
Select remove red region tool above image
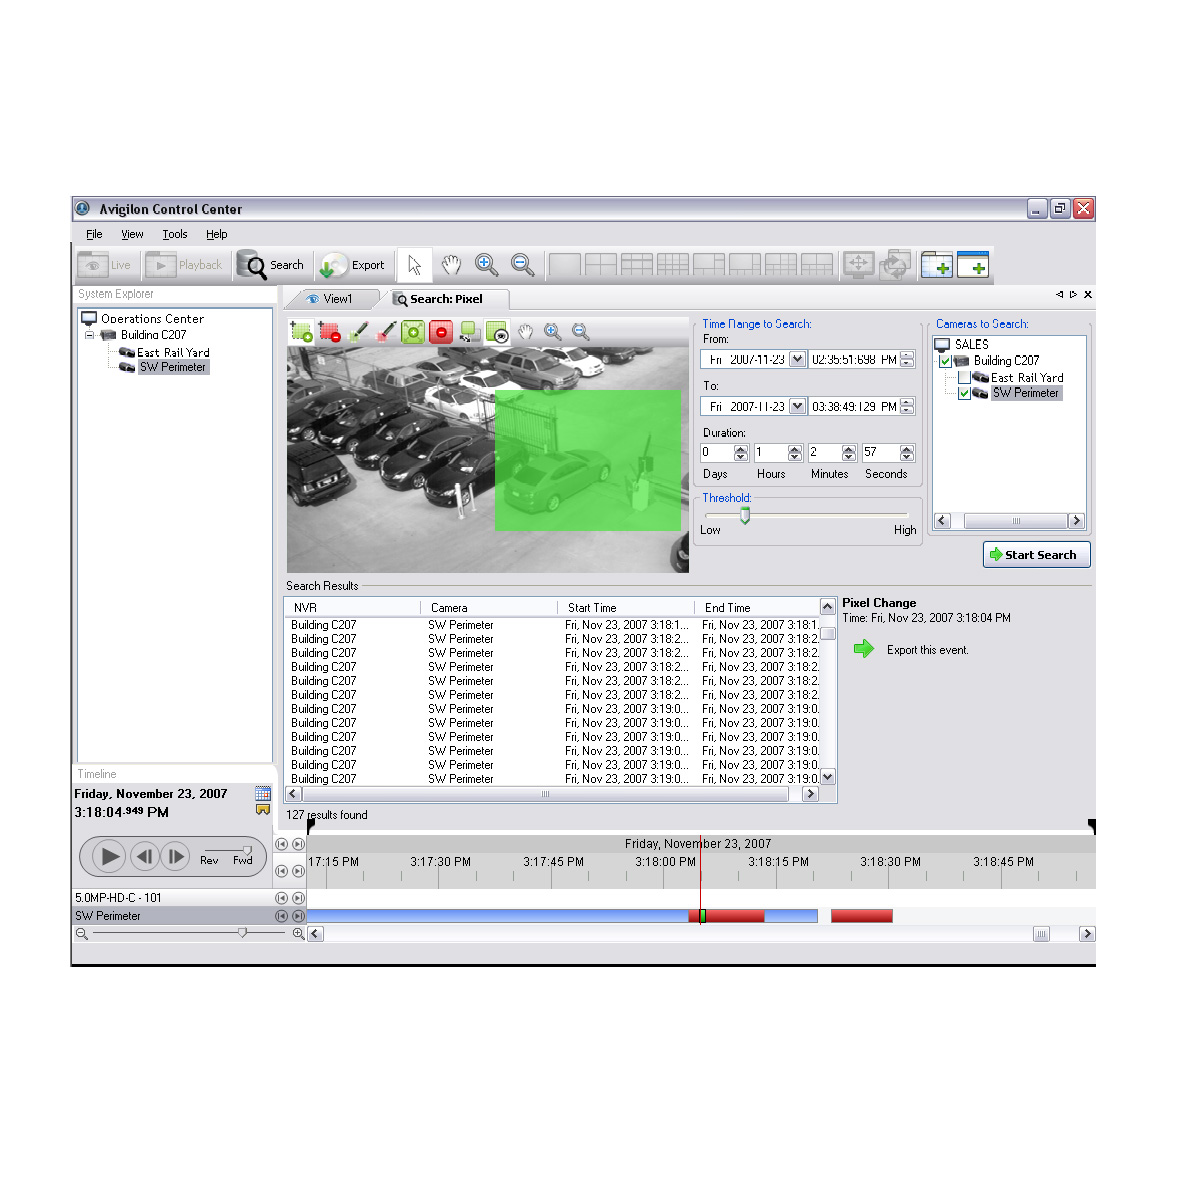[x=329, y=332]
